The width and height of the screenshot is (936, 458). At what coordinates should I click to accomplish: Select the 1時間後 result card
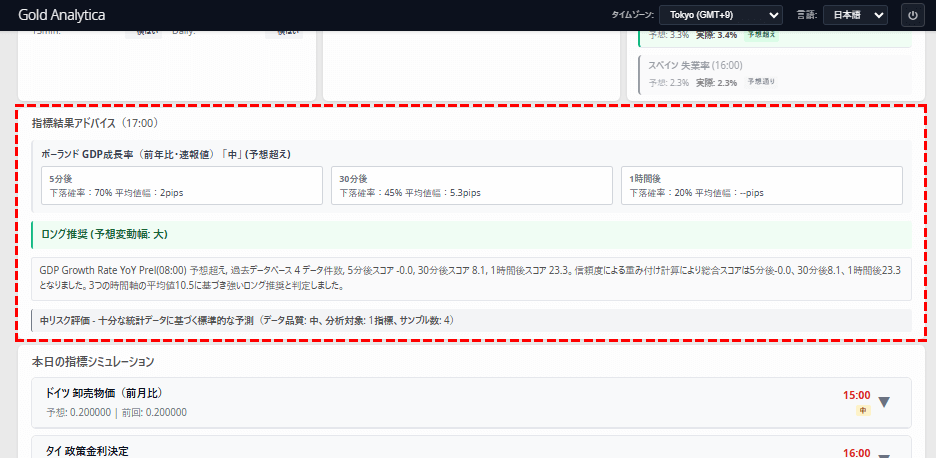(762, 186)
